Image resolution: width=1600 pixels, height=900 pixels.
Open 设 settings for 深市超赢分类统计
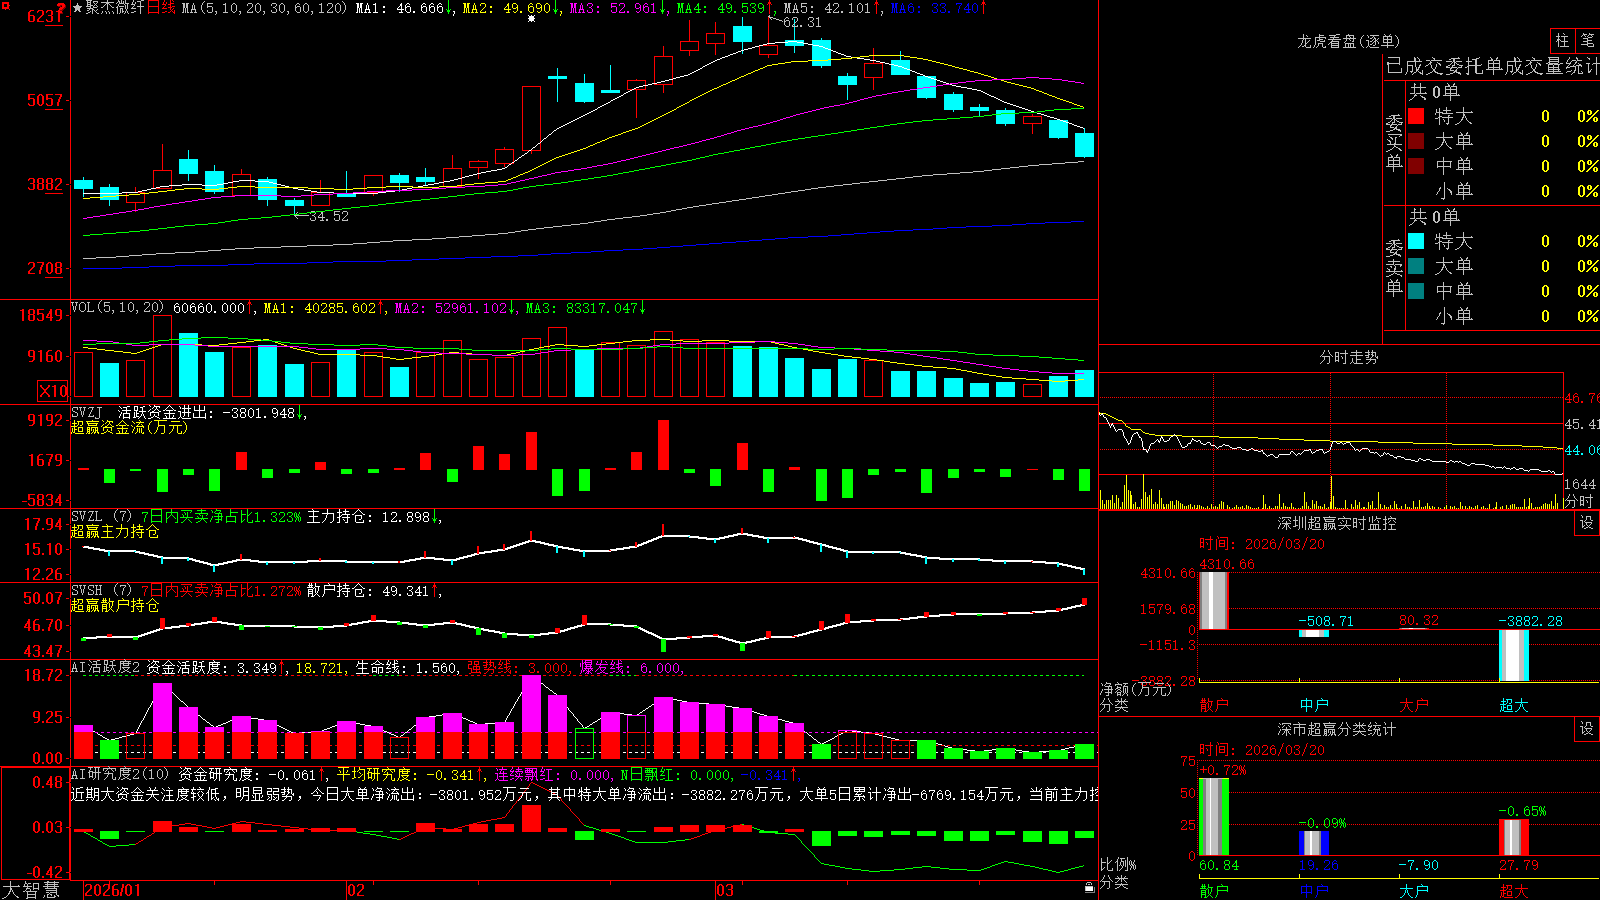pos(1587,729)
